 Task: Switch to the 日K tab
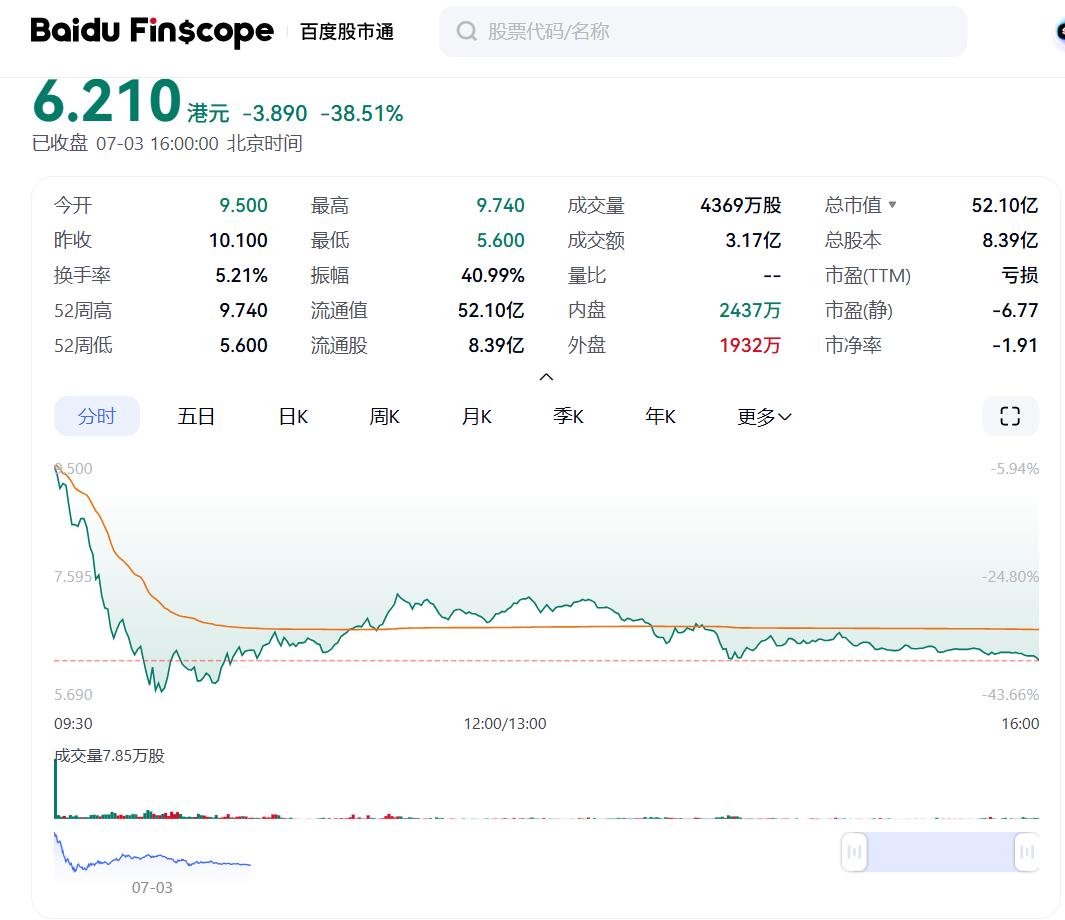tap(293, 416)
